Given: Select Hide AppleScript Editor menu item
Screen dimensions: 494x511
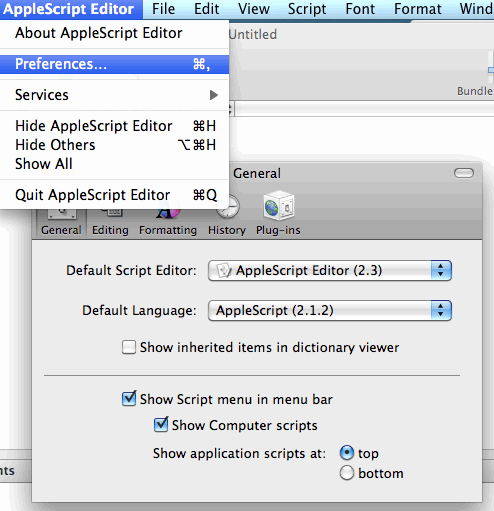Looking at the screenshot, I should 114,126.
